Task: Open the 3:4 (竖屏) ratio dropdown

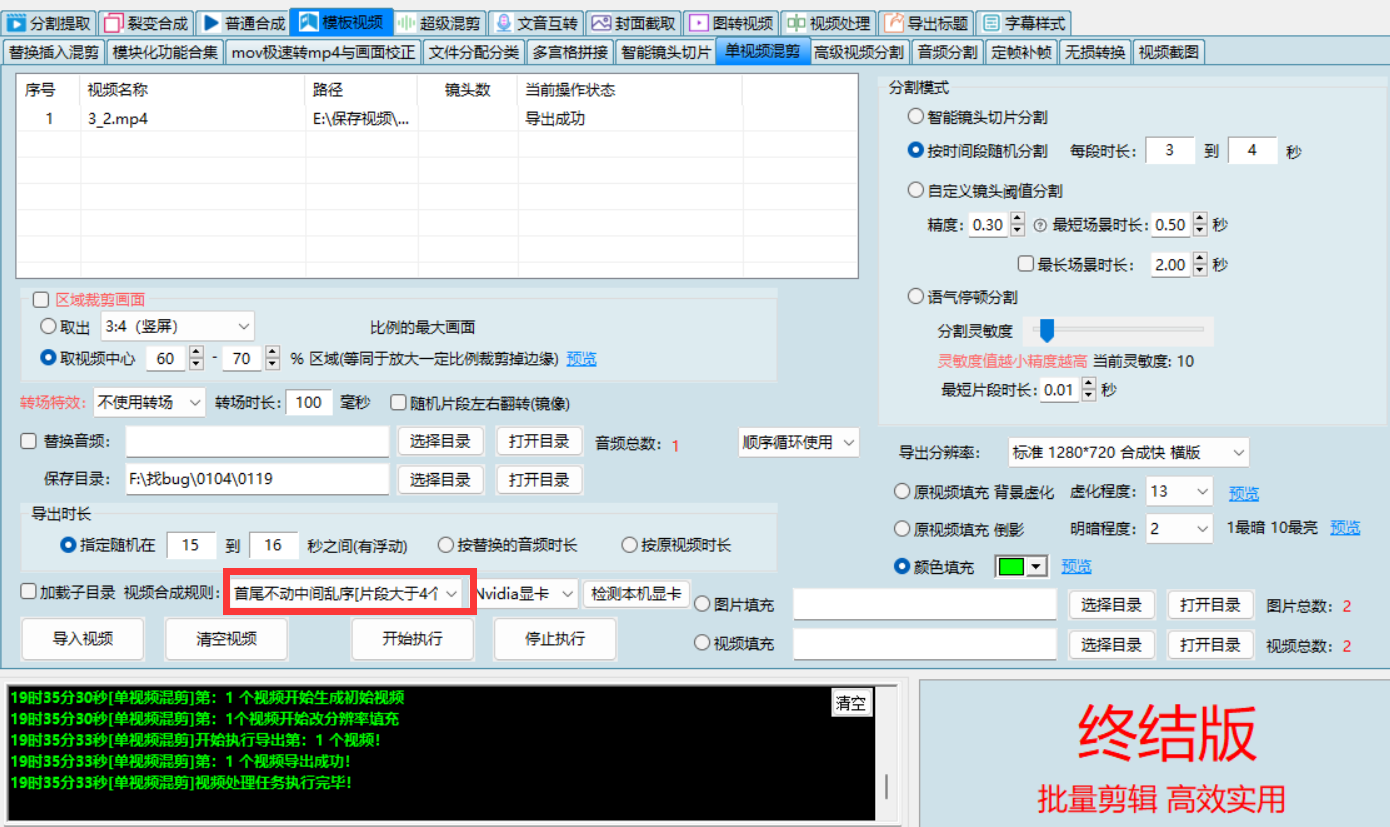Action: [176, 326]
